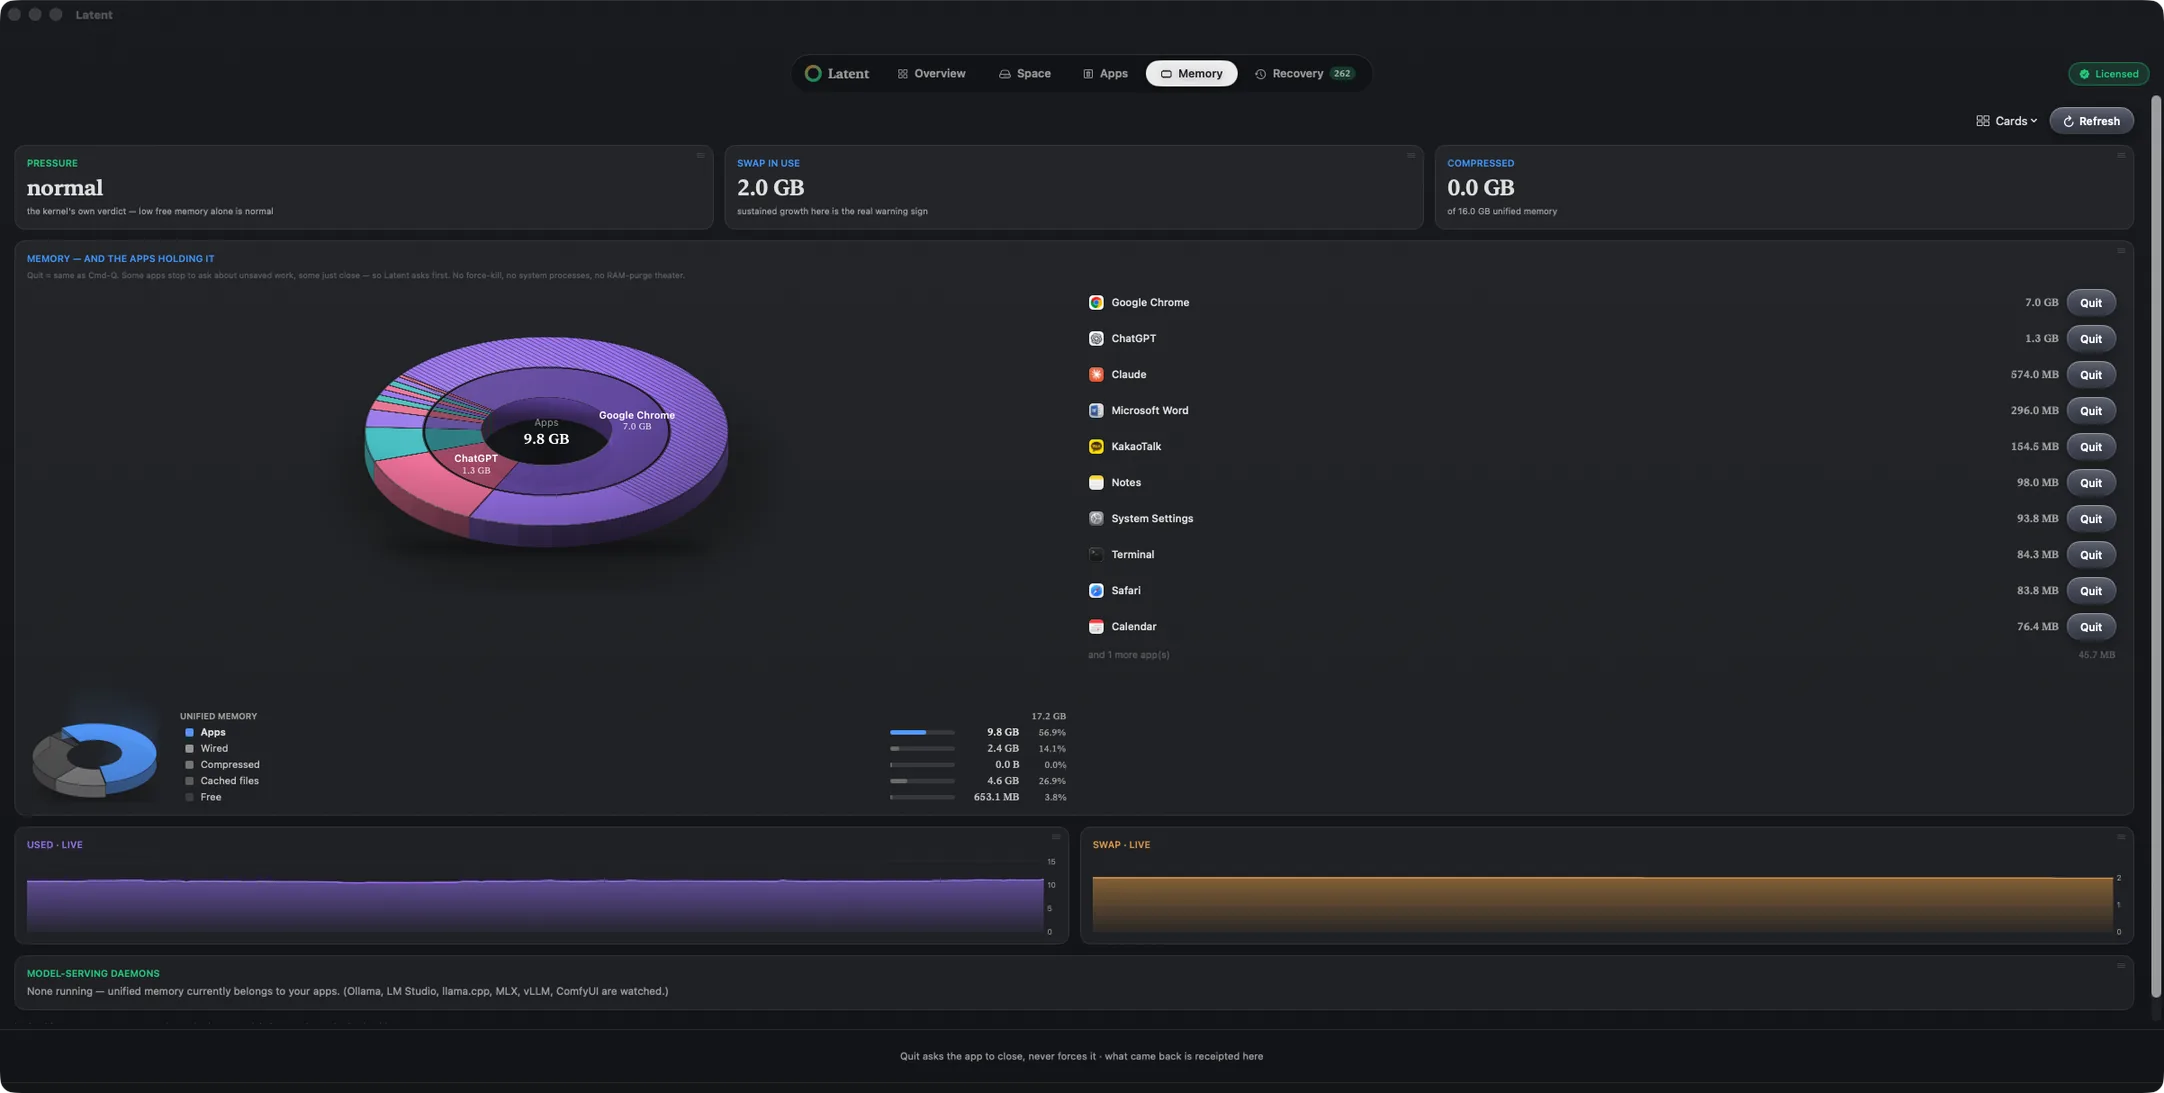Select the Apps blue legend swatch
The image size is (2164, 1093).
(189, 733)
